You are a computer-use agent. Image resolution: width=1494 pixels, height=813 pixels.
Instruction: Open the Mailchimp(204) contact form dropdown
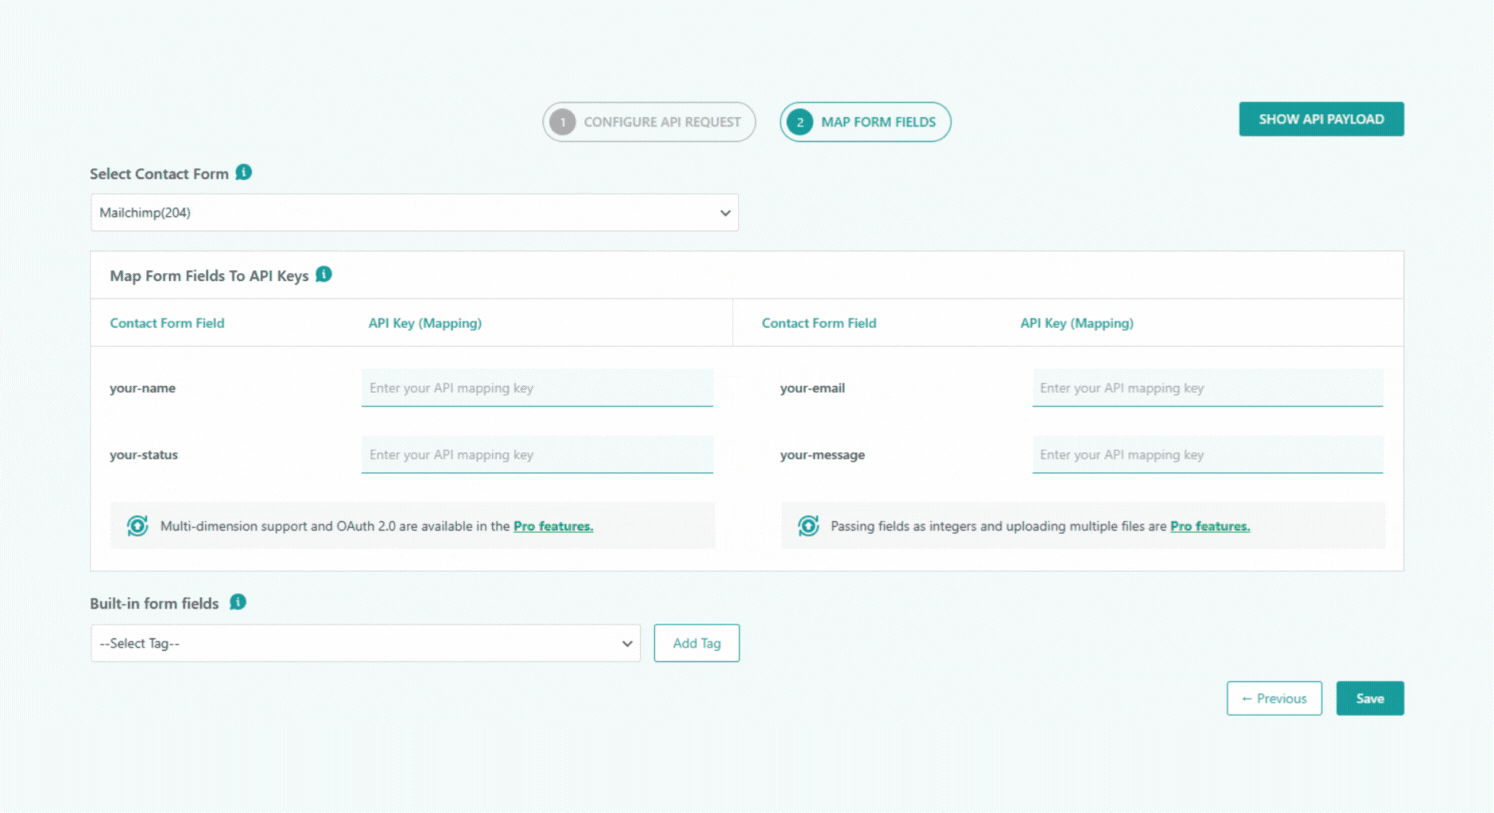tap(414, 213)
